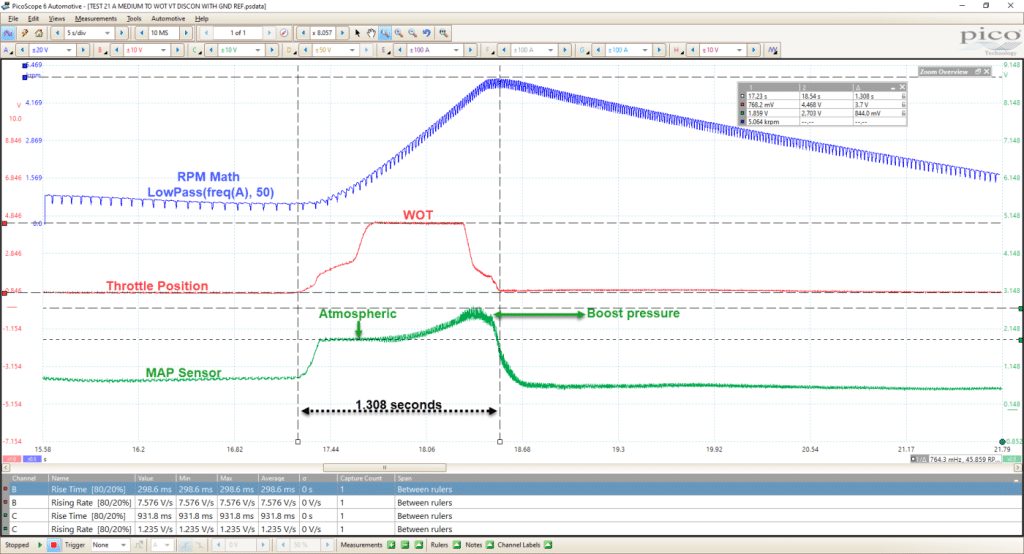This screenshot has width=1024, height=554.
Task: Select the window zoom tool
Action: point(385,33)
